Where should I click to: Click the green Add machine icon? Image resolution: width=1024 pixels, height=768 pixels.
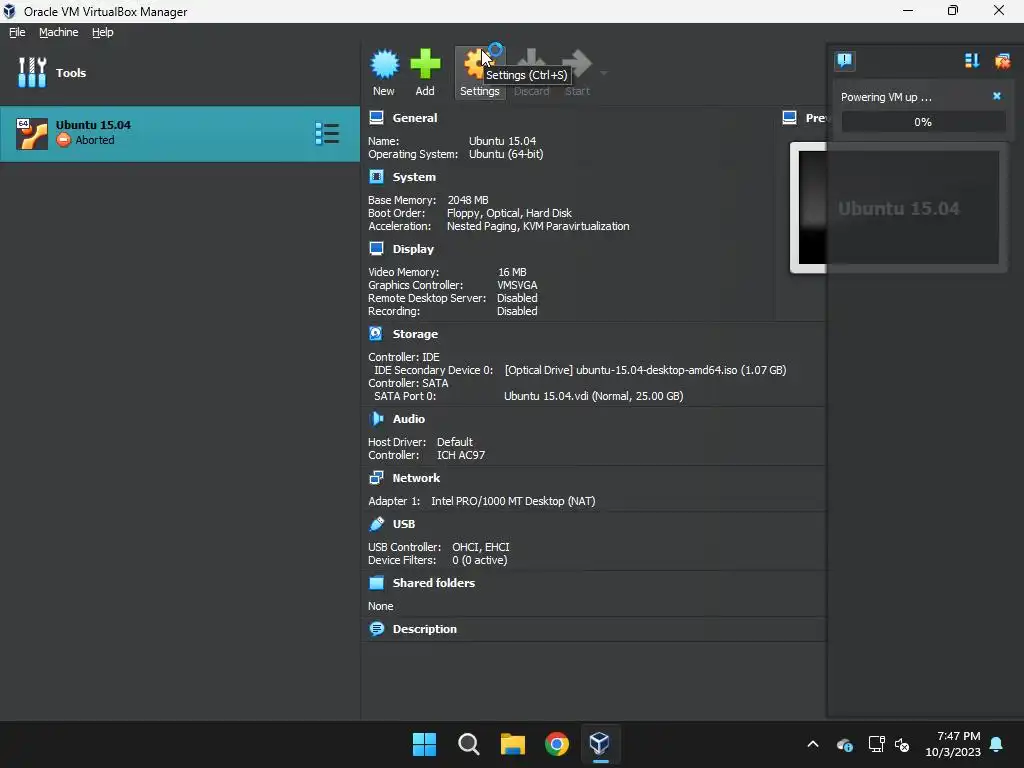[425, 64]
